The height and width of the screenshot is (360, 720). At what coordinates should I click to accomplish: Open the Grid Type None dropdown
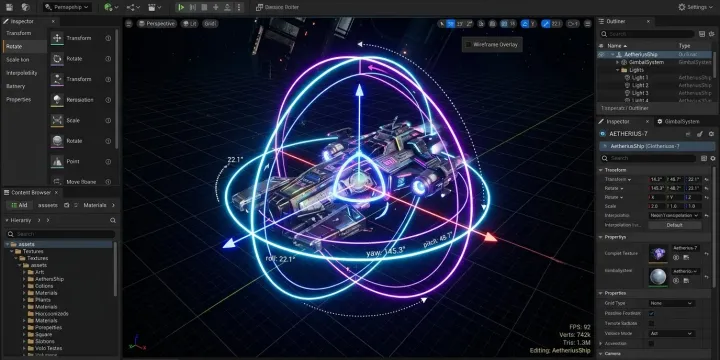tap(671, 304)
